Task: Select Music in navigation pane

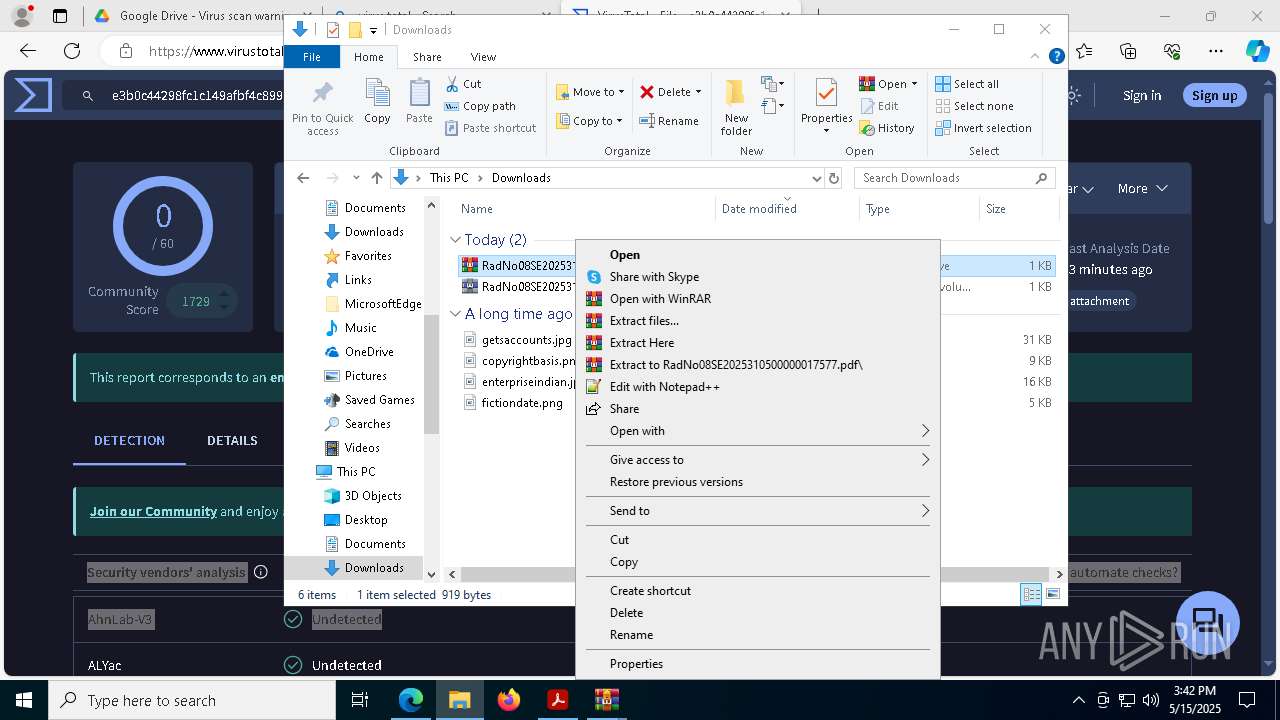Action: (360, 328)
